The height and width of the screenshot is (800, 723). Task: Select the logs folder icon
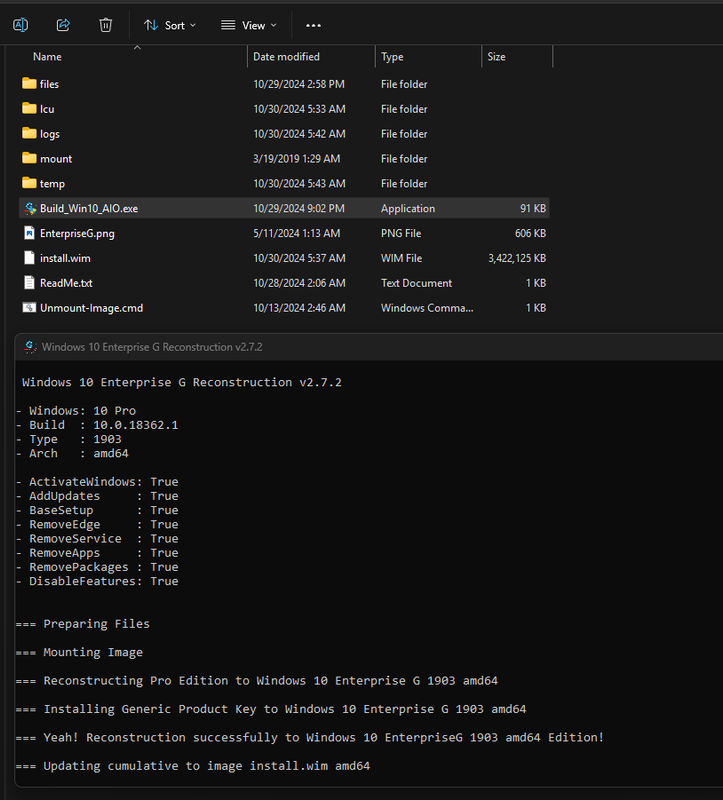[29, 133]
